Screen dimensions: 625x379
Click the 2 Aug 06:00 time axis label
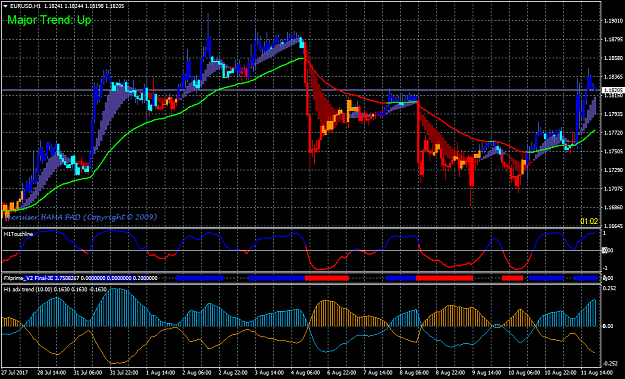pos(197,373)
